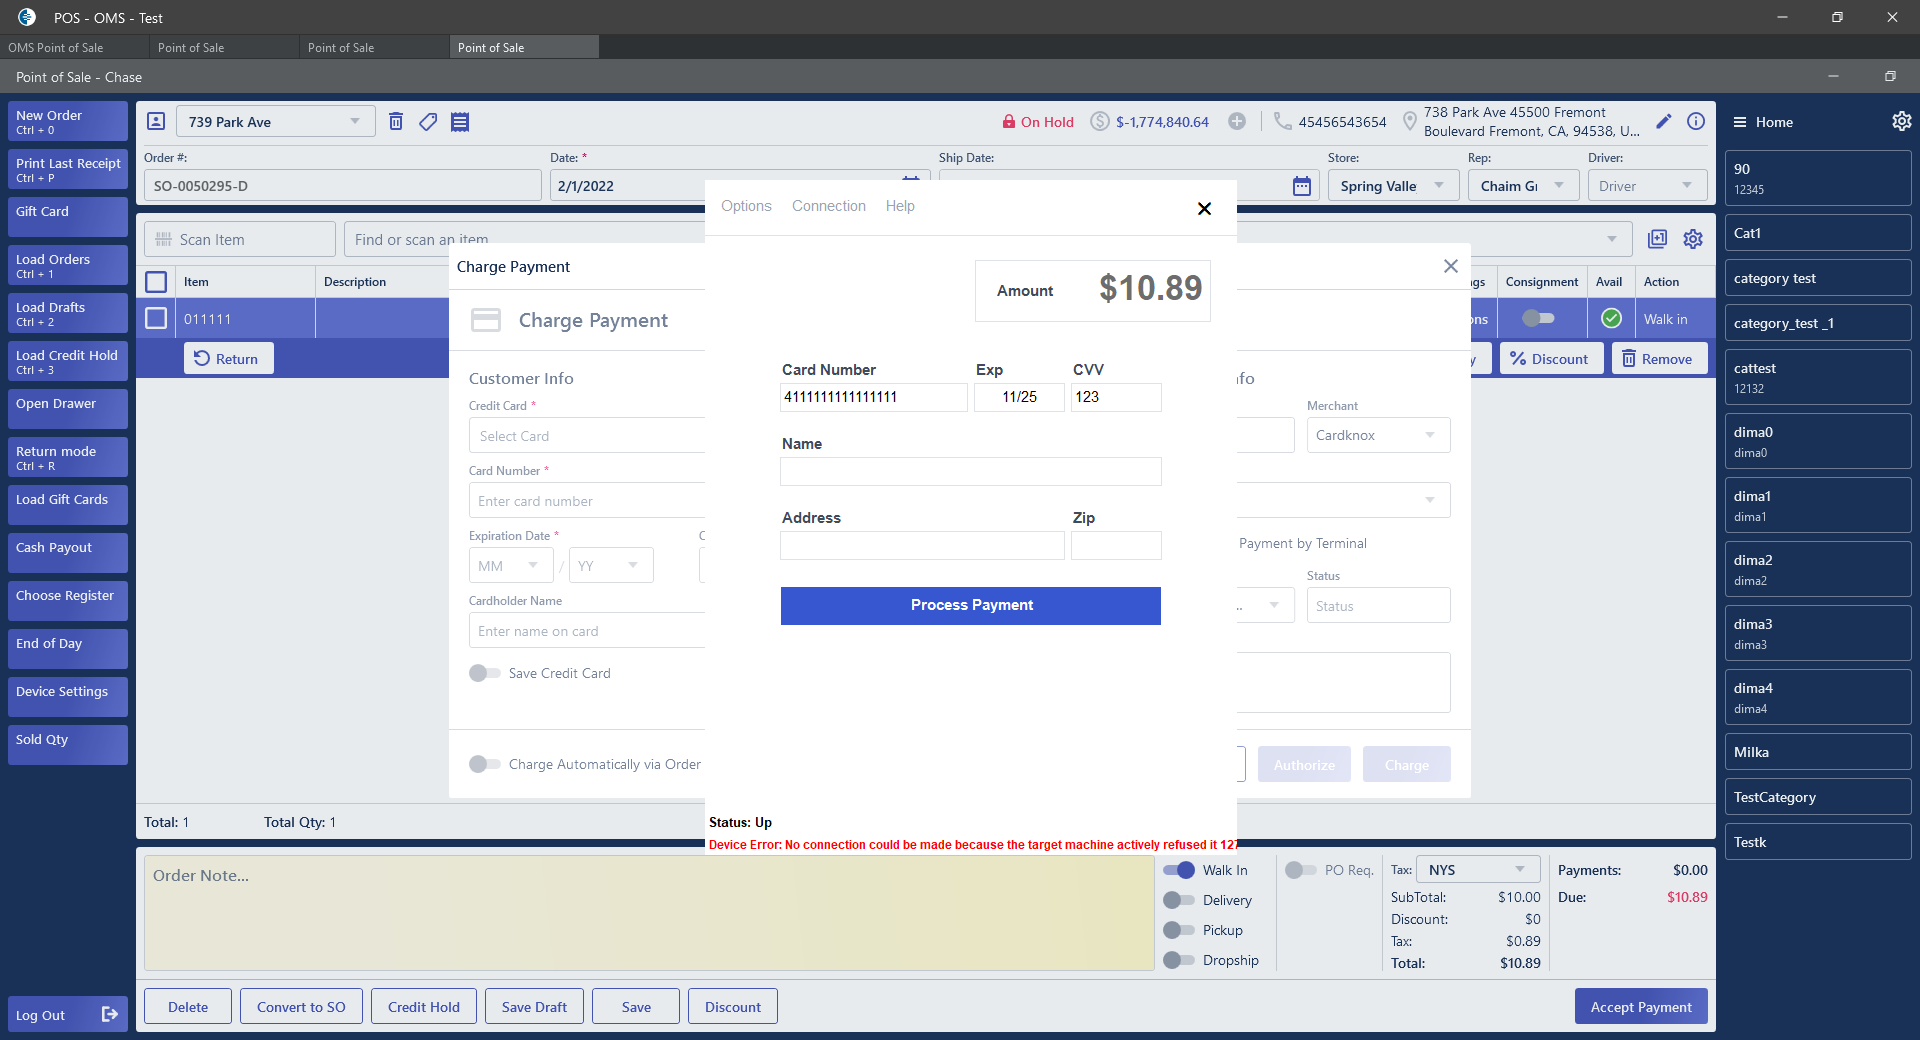The image size is (1920, 1040).
Task: Click the Return button under item 011111
Action: (228, 358)
